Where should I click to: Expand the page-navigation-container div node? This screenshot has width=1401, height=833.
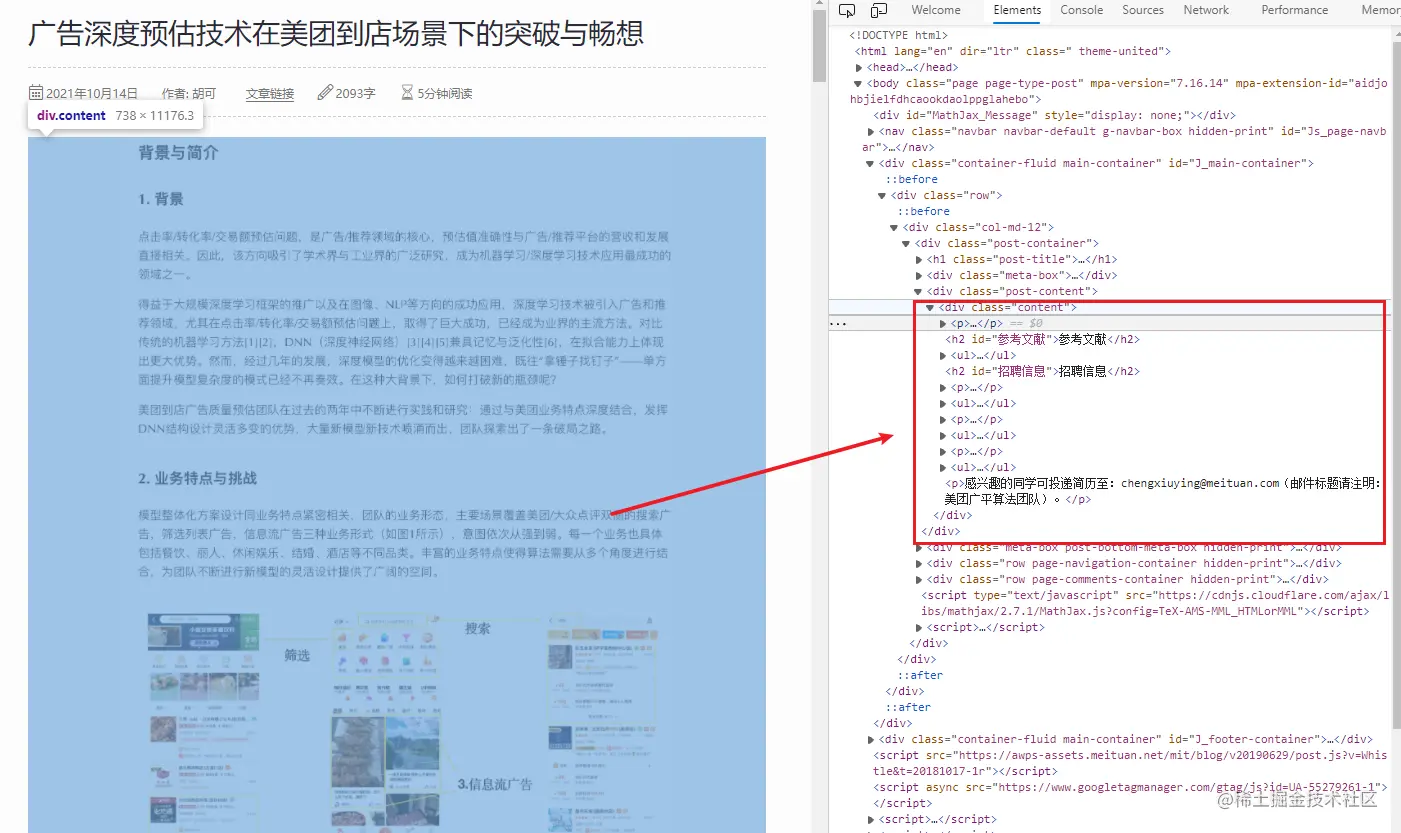919,563
